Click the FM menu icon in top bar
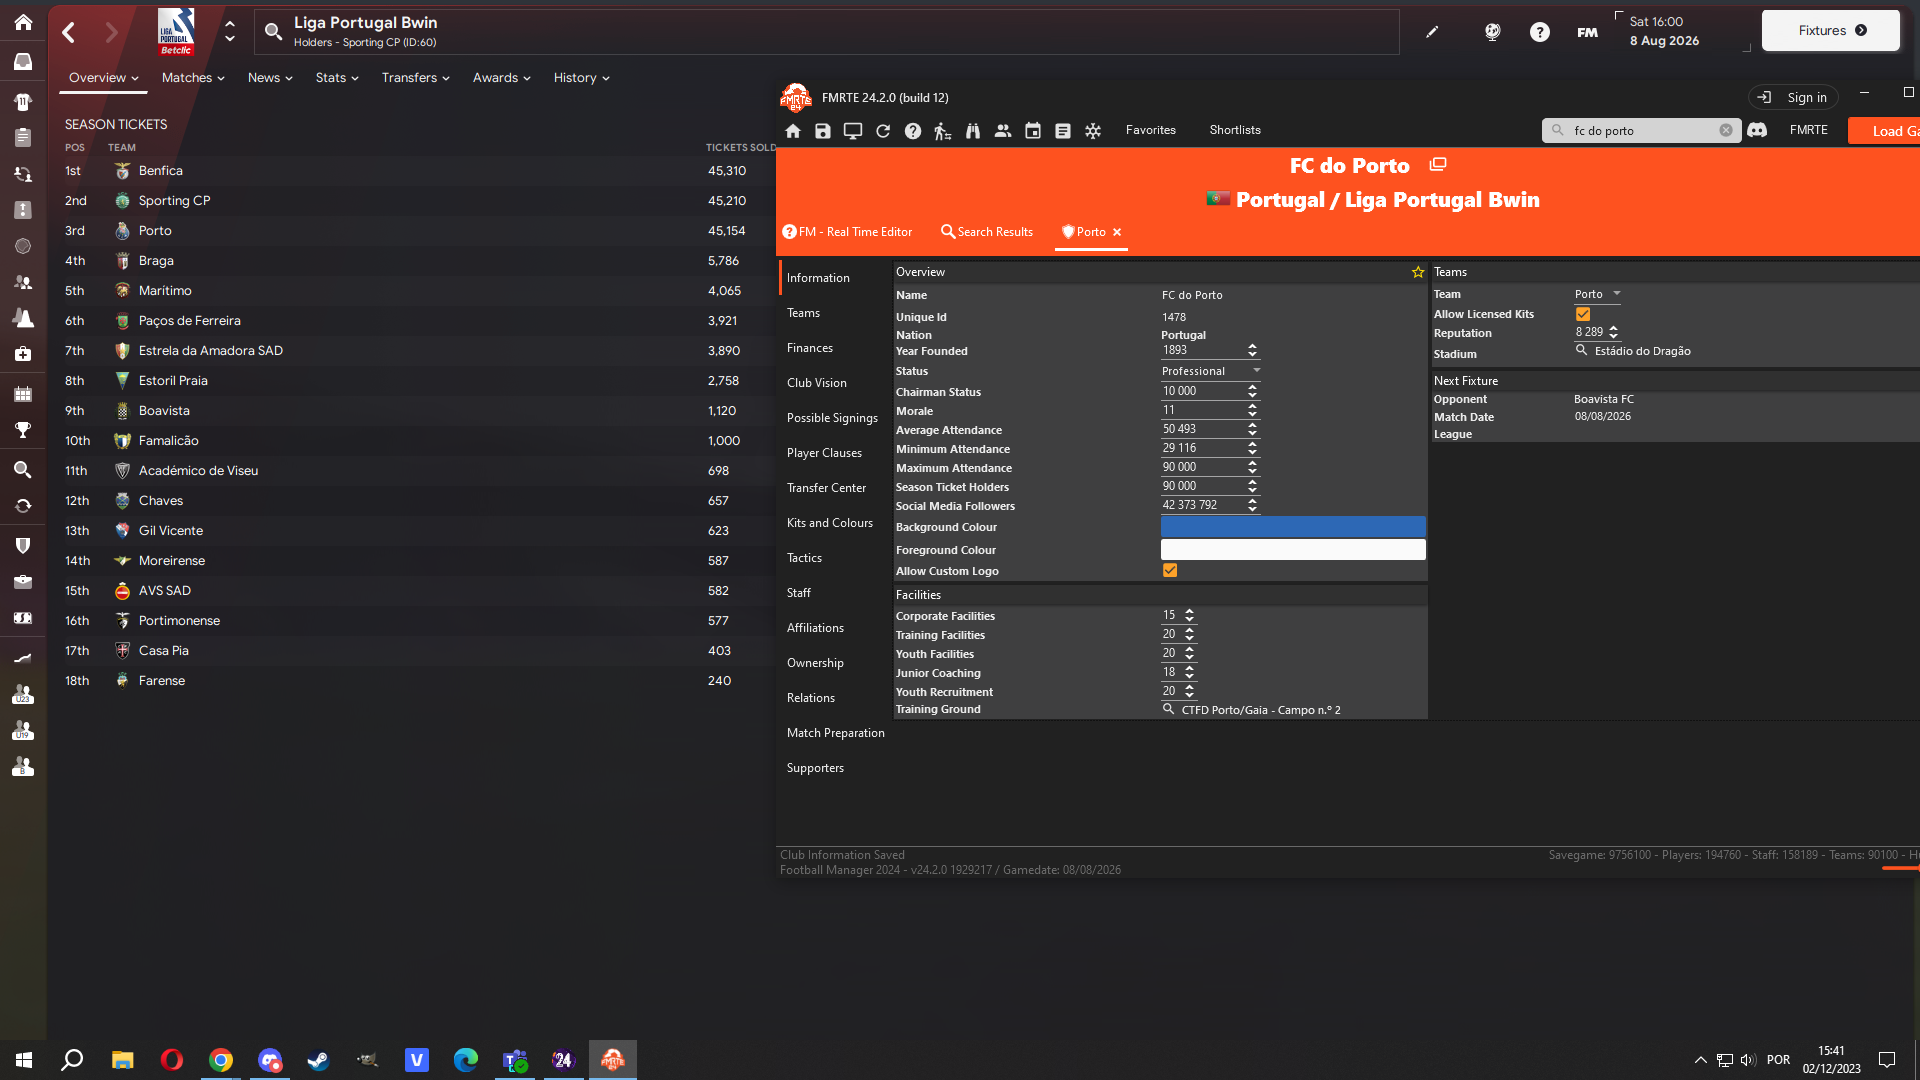 coord(1587,32)
